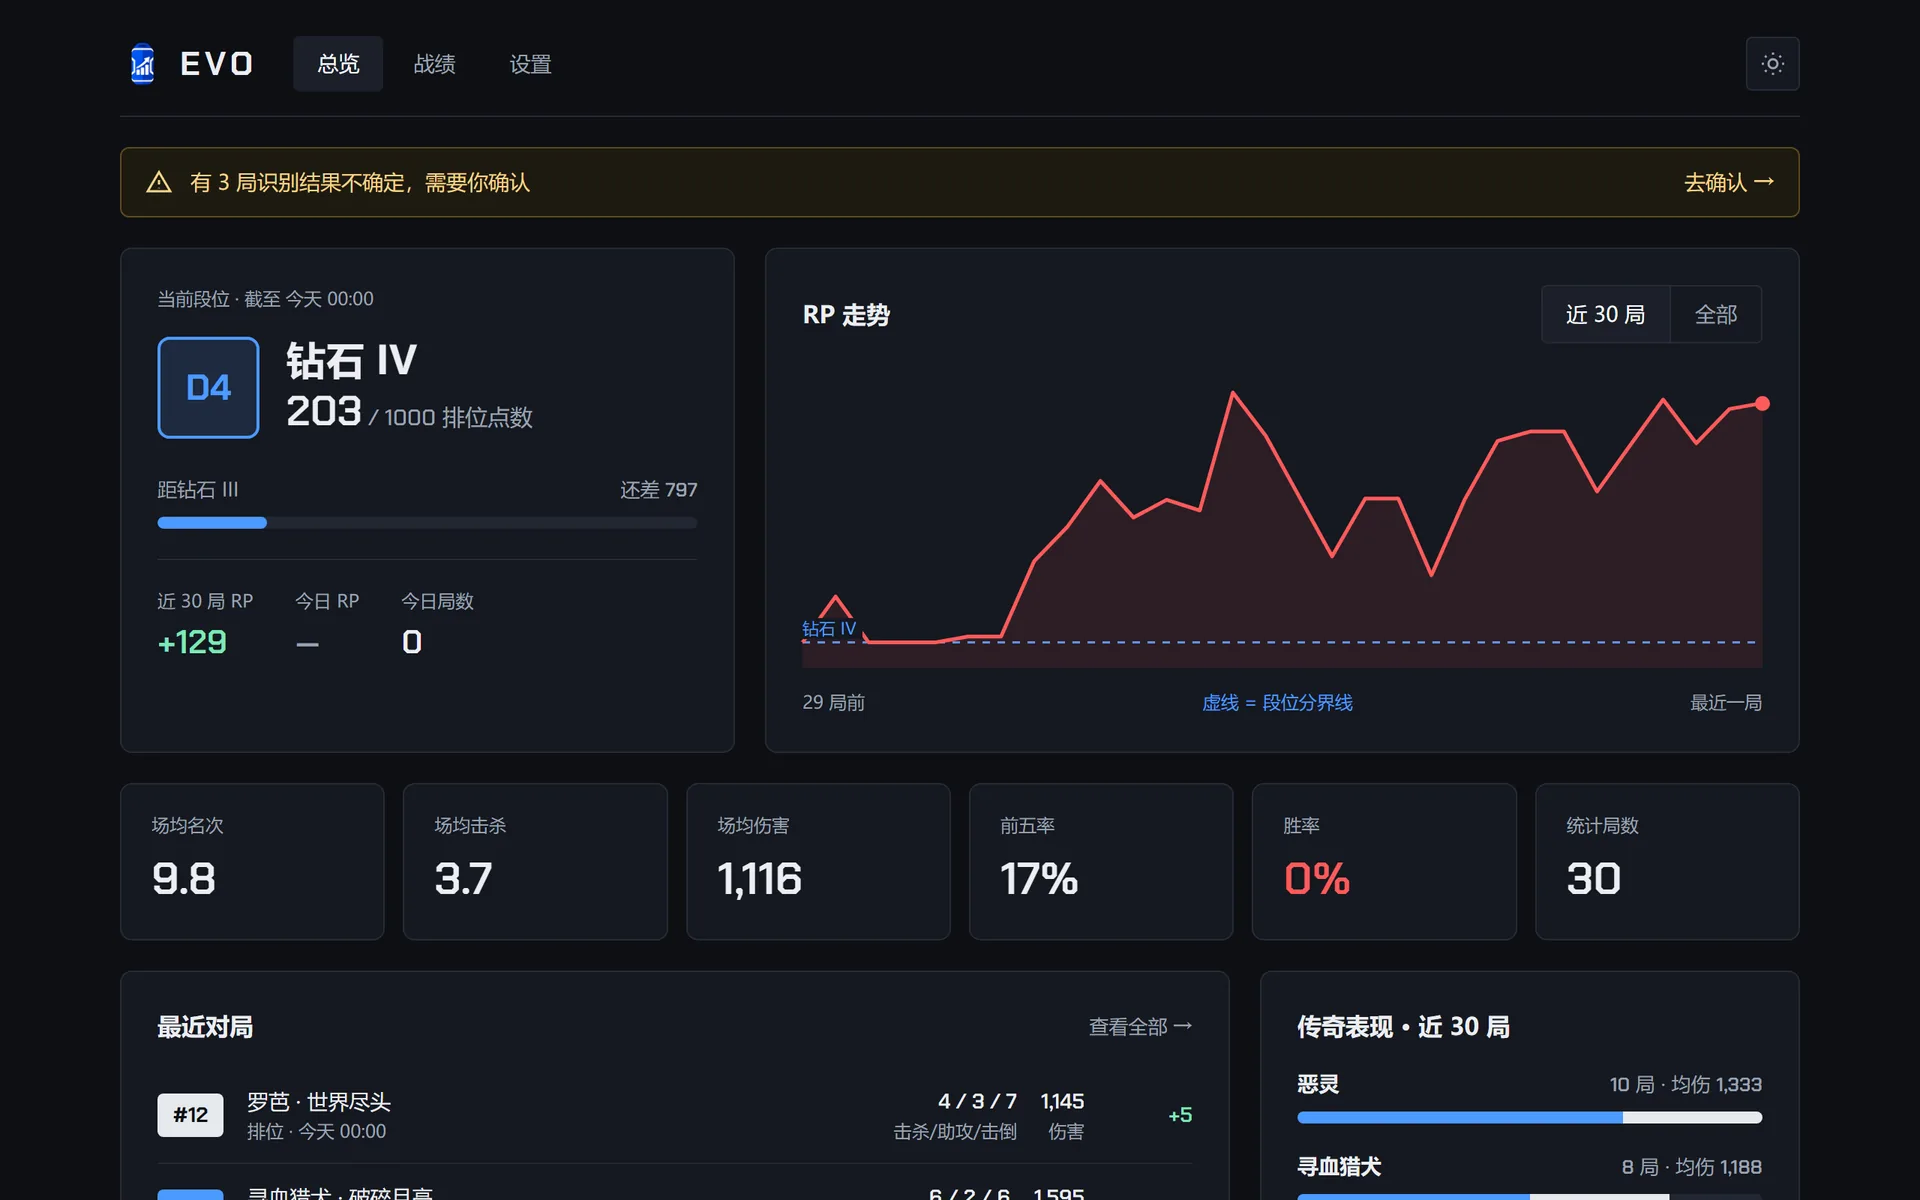Click the 还差 797 text
The width and height of the screenshot is (1920, 1200).
pyautogui.click(x=658, y=490)
